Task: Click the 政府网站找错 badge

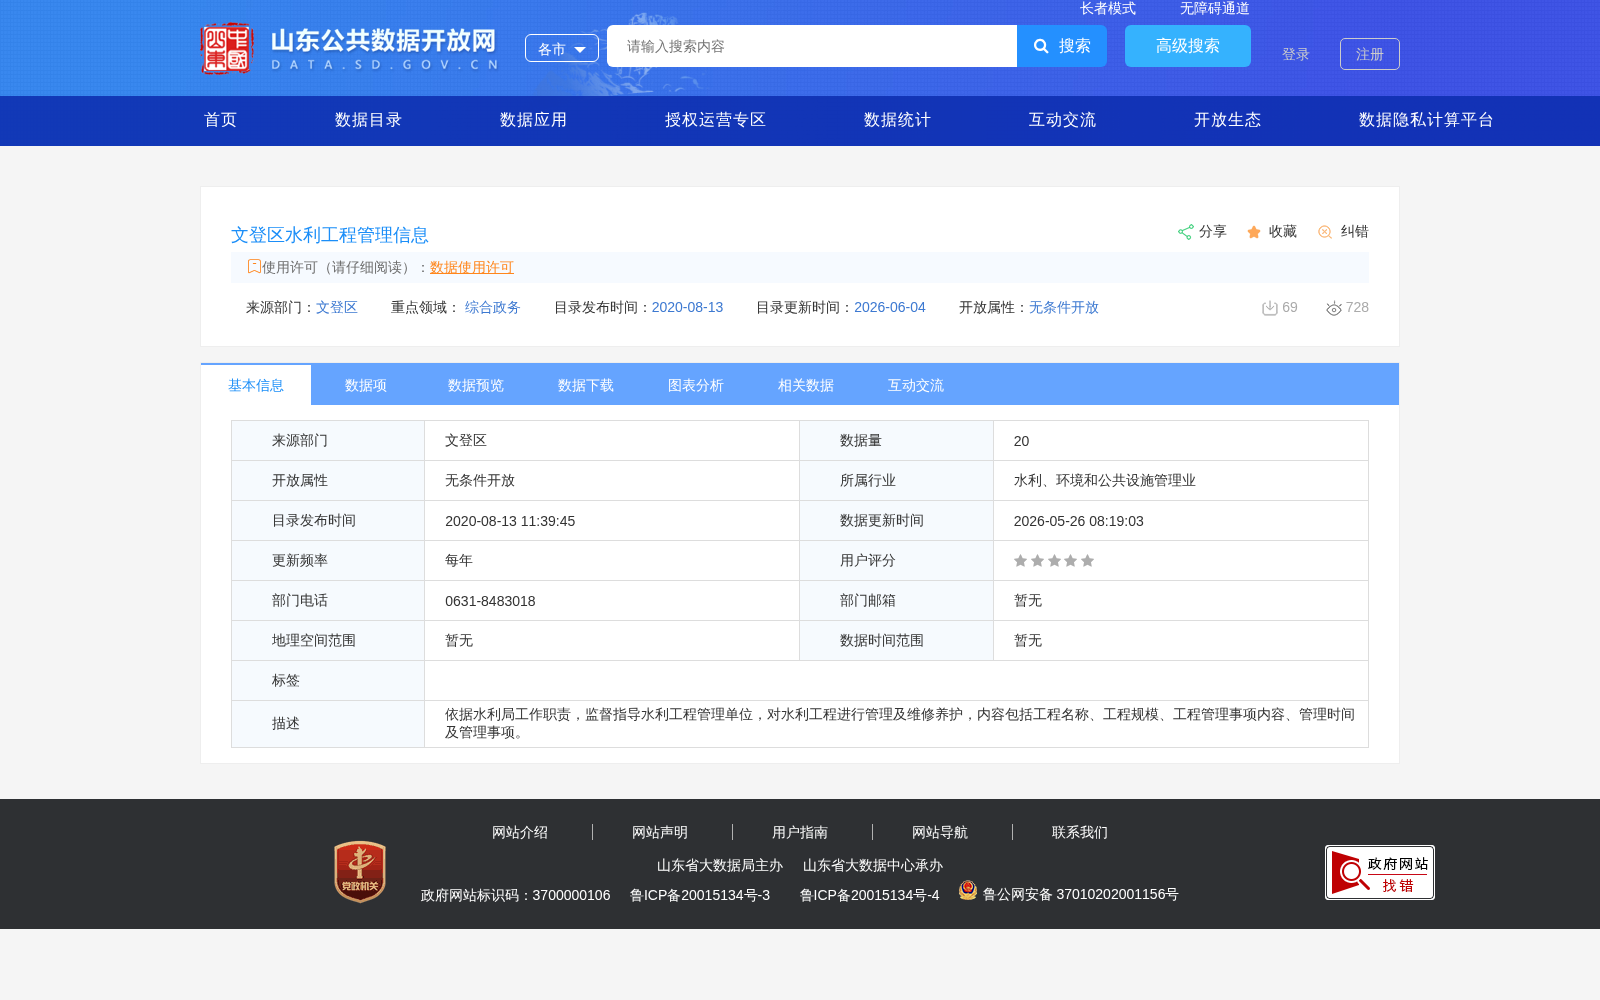Action: tap(1380, 872)
